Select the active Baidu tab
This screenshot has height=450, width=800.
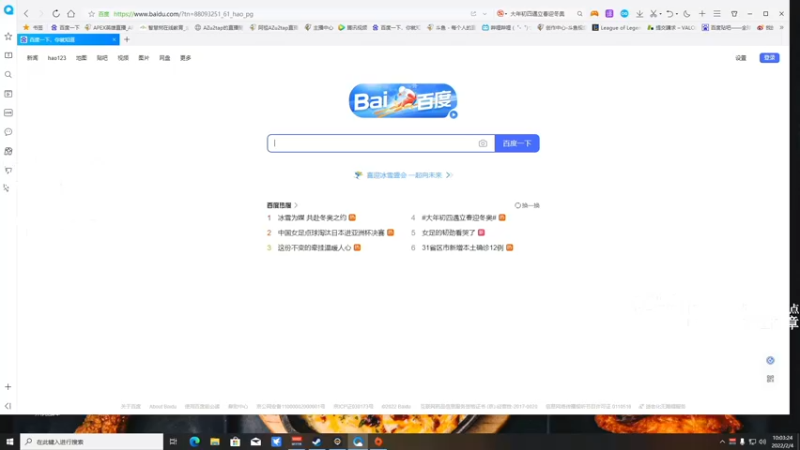point(68,39)
